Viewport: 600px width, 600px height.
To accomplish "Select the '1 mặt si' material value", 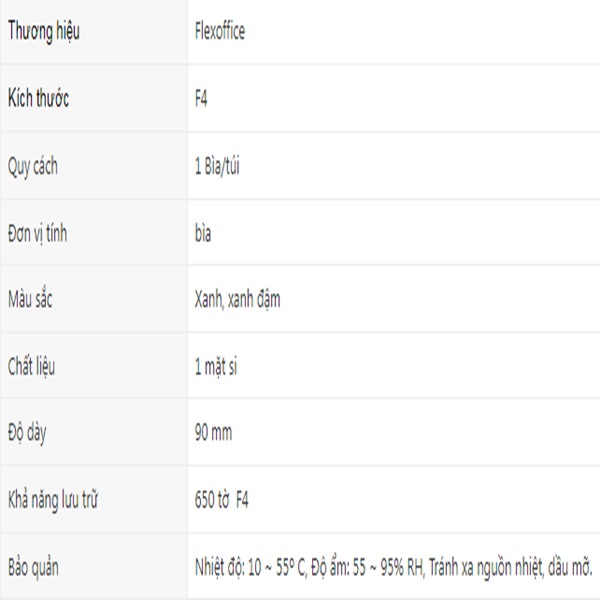I will click(x=217, y=366).
